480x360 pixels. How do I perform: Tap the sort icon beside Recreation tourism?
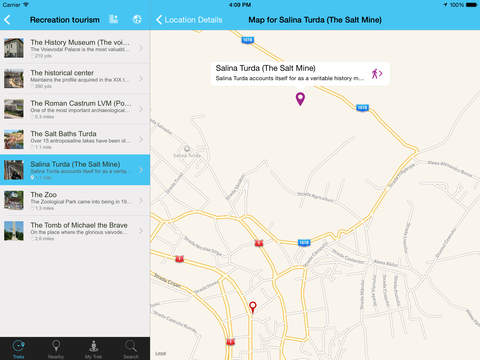pyautogui.click(x=114, y=19)
